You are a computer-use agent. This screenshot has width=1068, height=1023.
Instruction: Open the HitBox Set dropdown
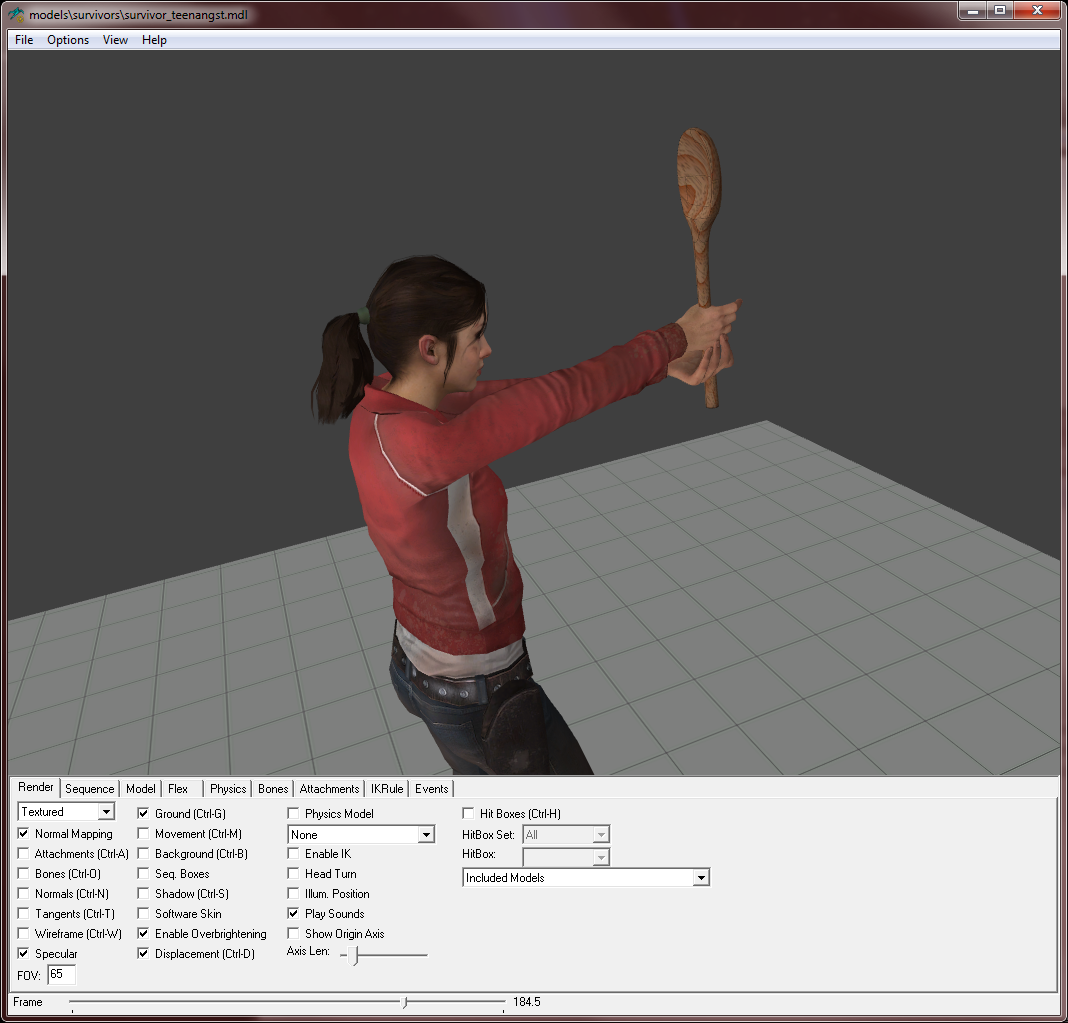[x=566, y=834]
